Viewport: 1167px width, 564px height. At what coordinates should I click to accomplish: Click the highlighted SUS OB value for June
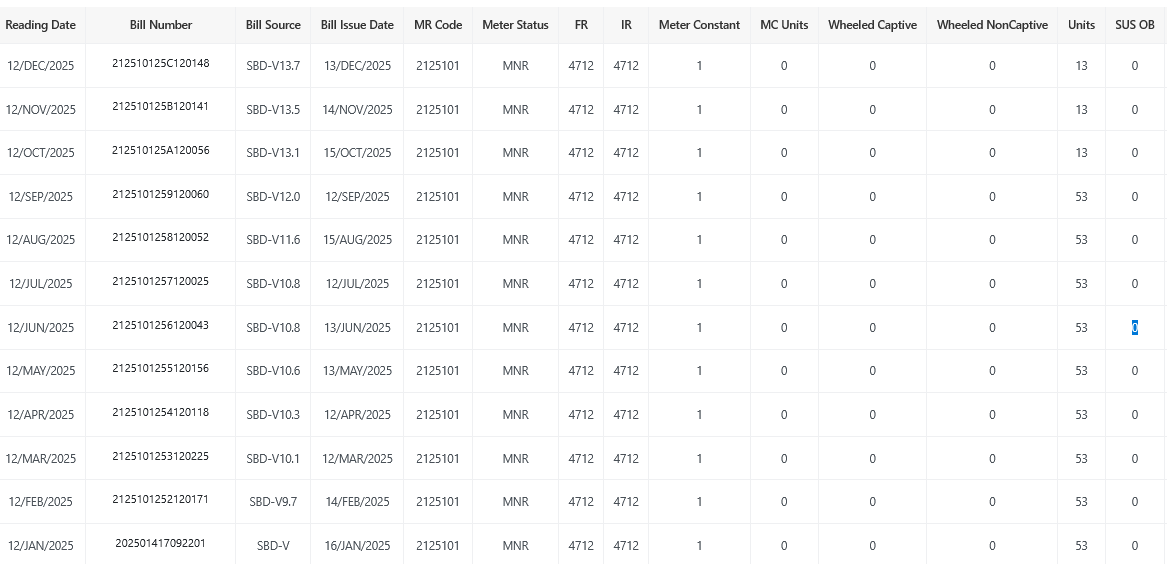1134,328
